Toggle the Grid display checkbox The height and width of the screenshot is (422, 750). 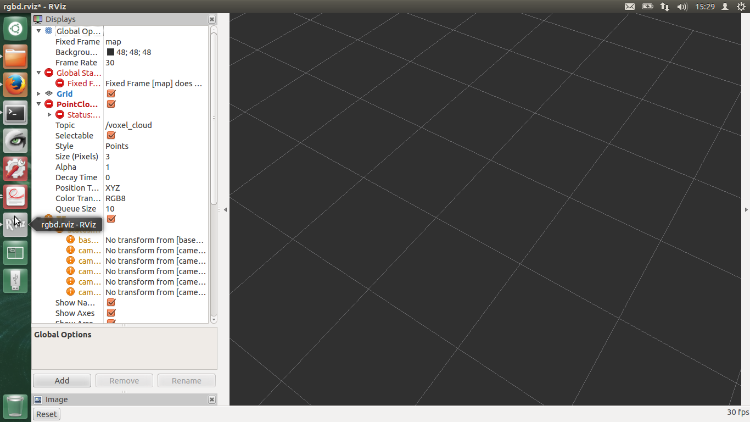click(111, 94)
